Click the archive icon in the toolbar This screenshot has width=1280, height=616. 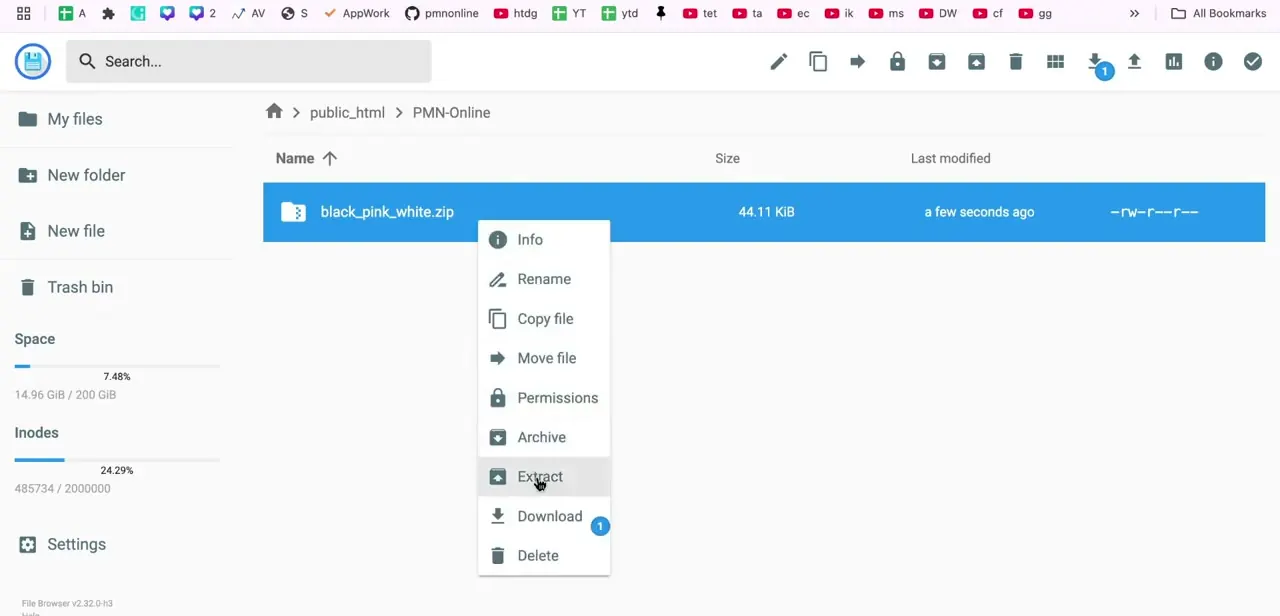point(937,62)
